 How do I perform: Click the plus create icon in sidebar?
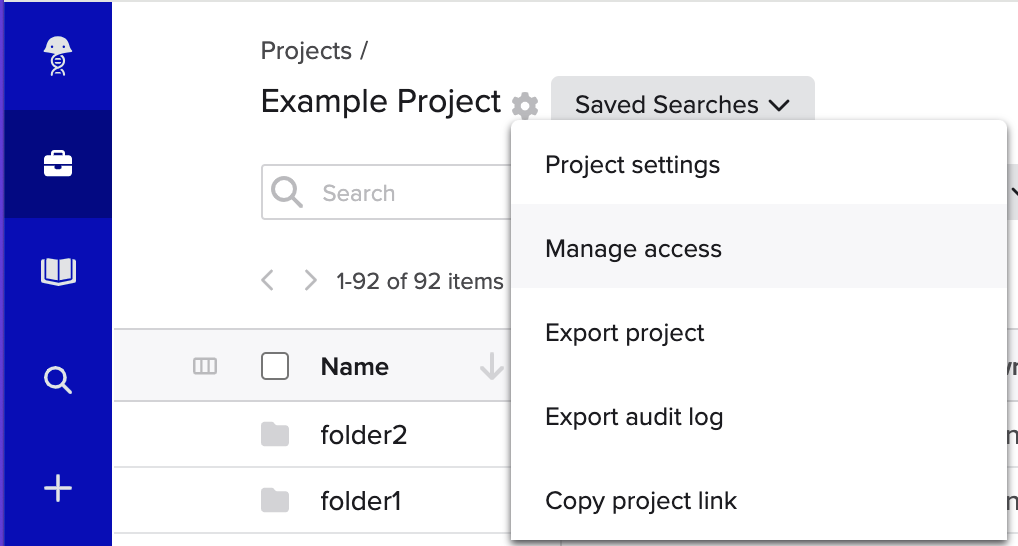tap(58, 488)
